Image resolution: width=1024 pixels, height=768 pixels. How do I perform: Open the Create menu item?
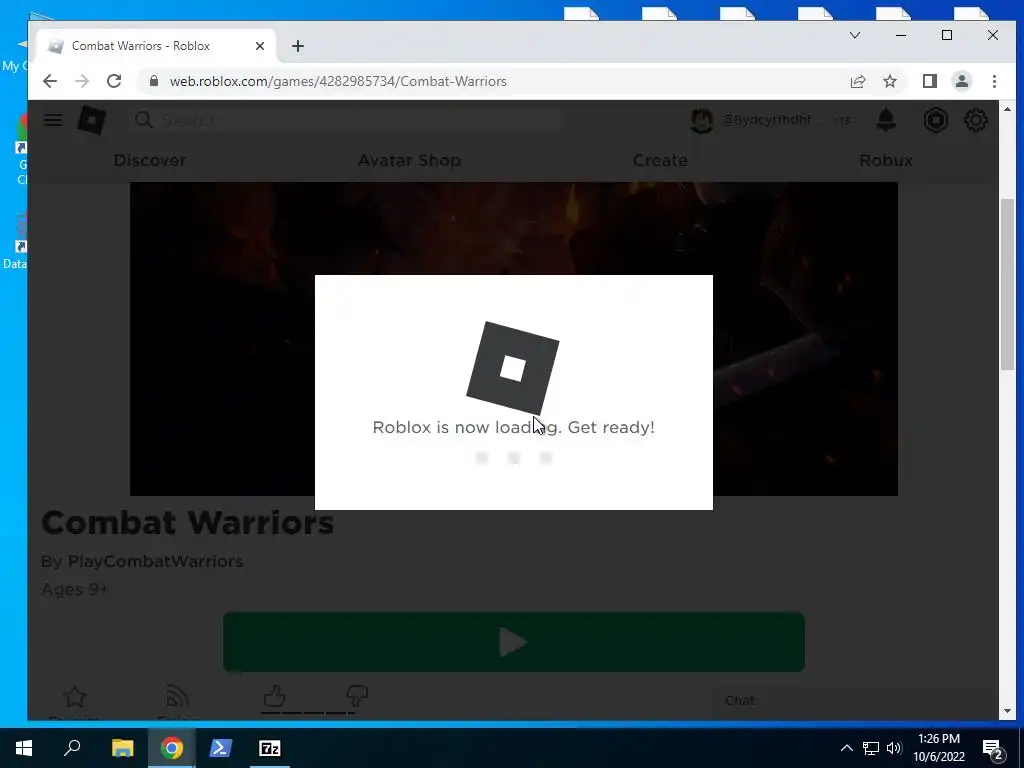[660, 160]
